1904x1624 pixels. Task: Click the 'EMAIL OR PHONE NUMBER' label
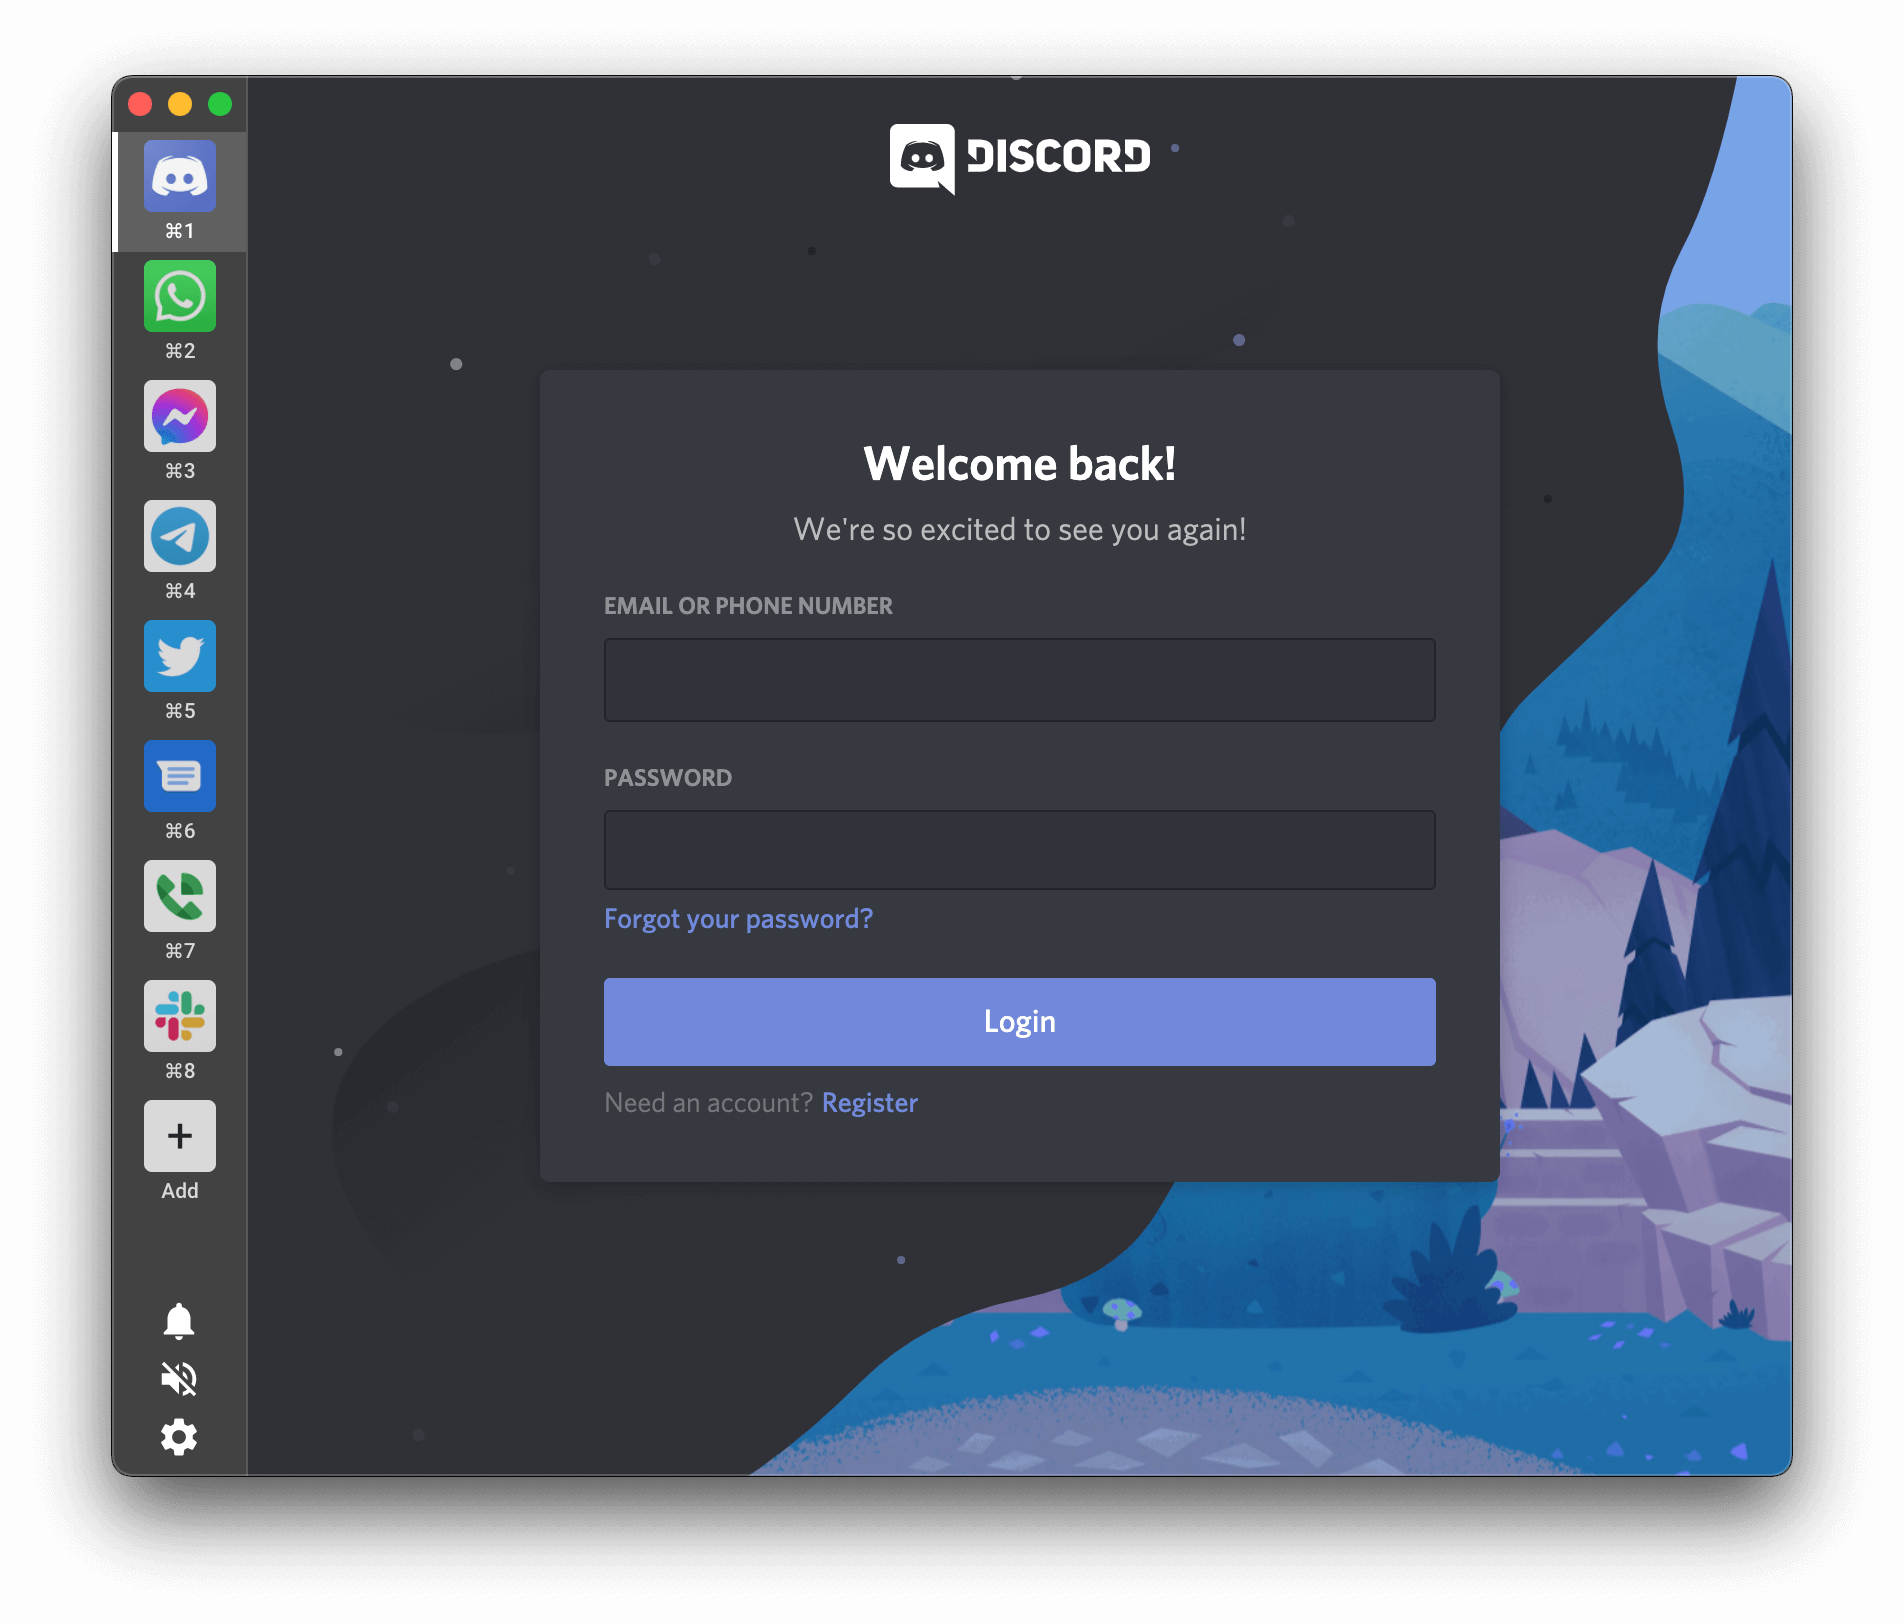click(x=748, y=606)
